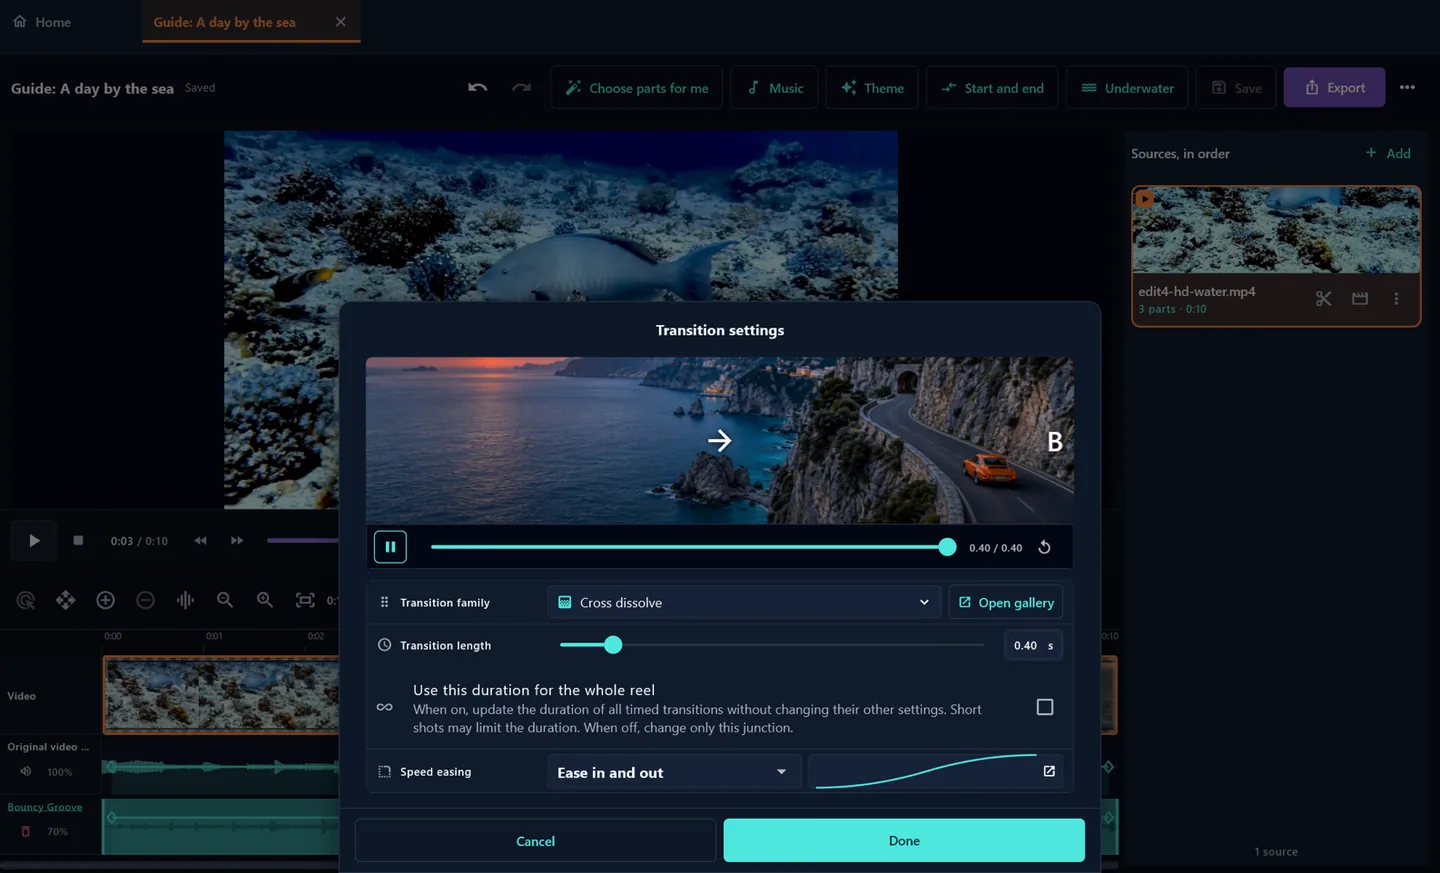1440x873 pixels.
Task: Click the transition preview progress slider handle
Action: [947, 547]
